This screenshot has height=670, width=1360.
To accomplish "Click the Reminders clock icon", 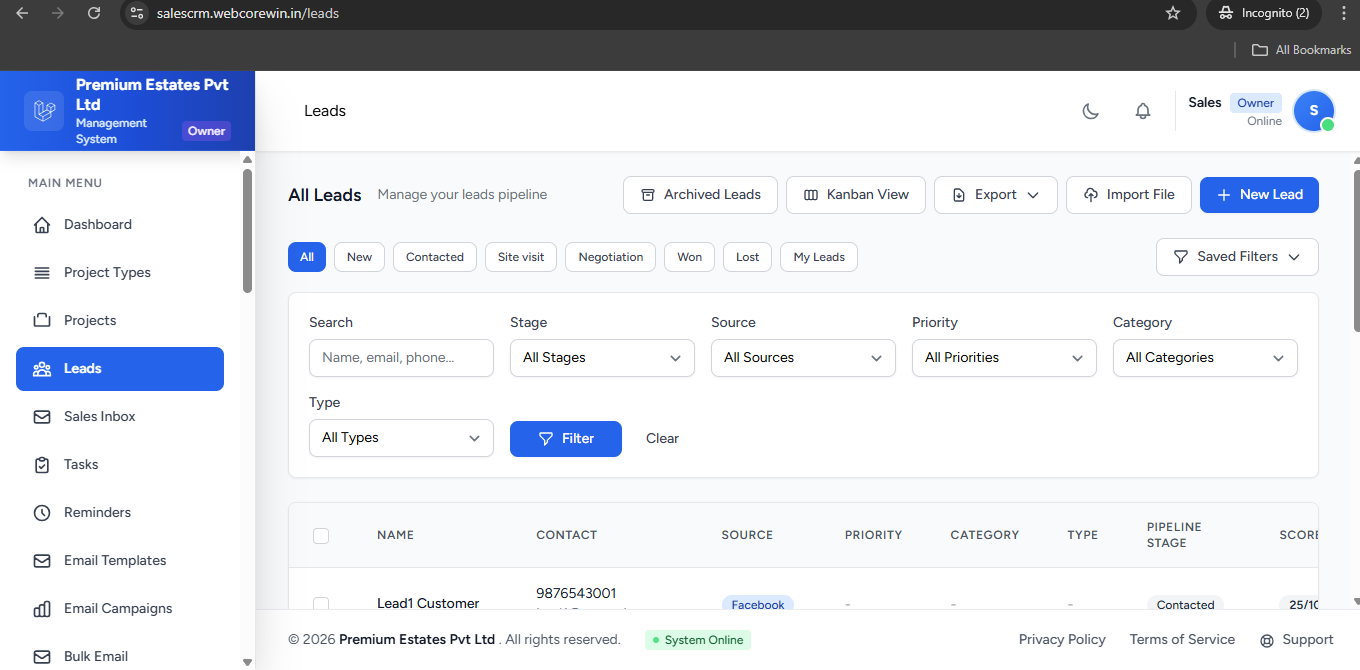I will [x=42, y=513].
